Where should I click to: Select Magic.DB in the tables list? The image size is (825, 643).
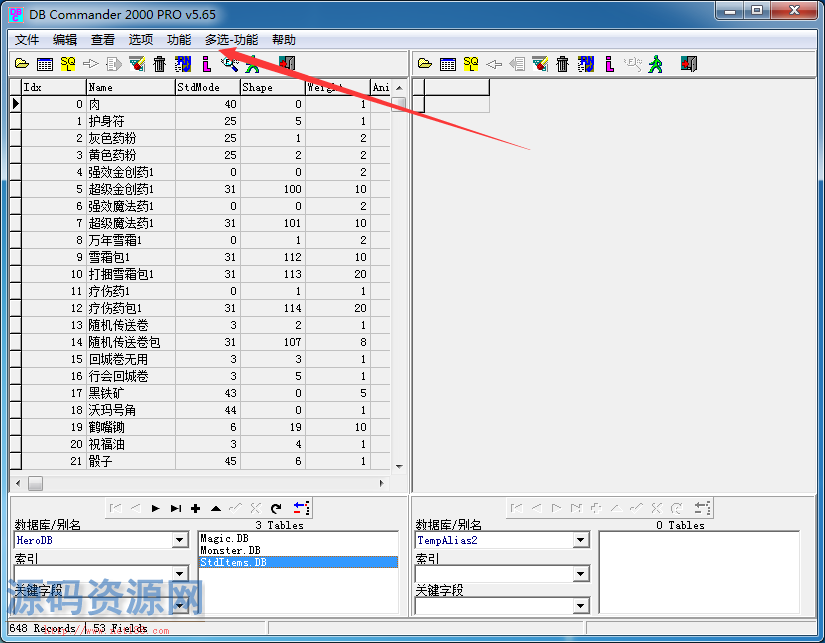[298, 538]
